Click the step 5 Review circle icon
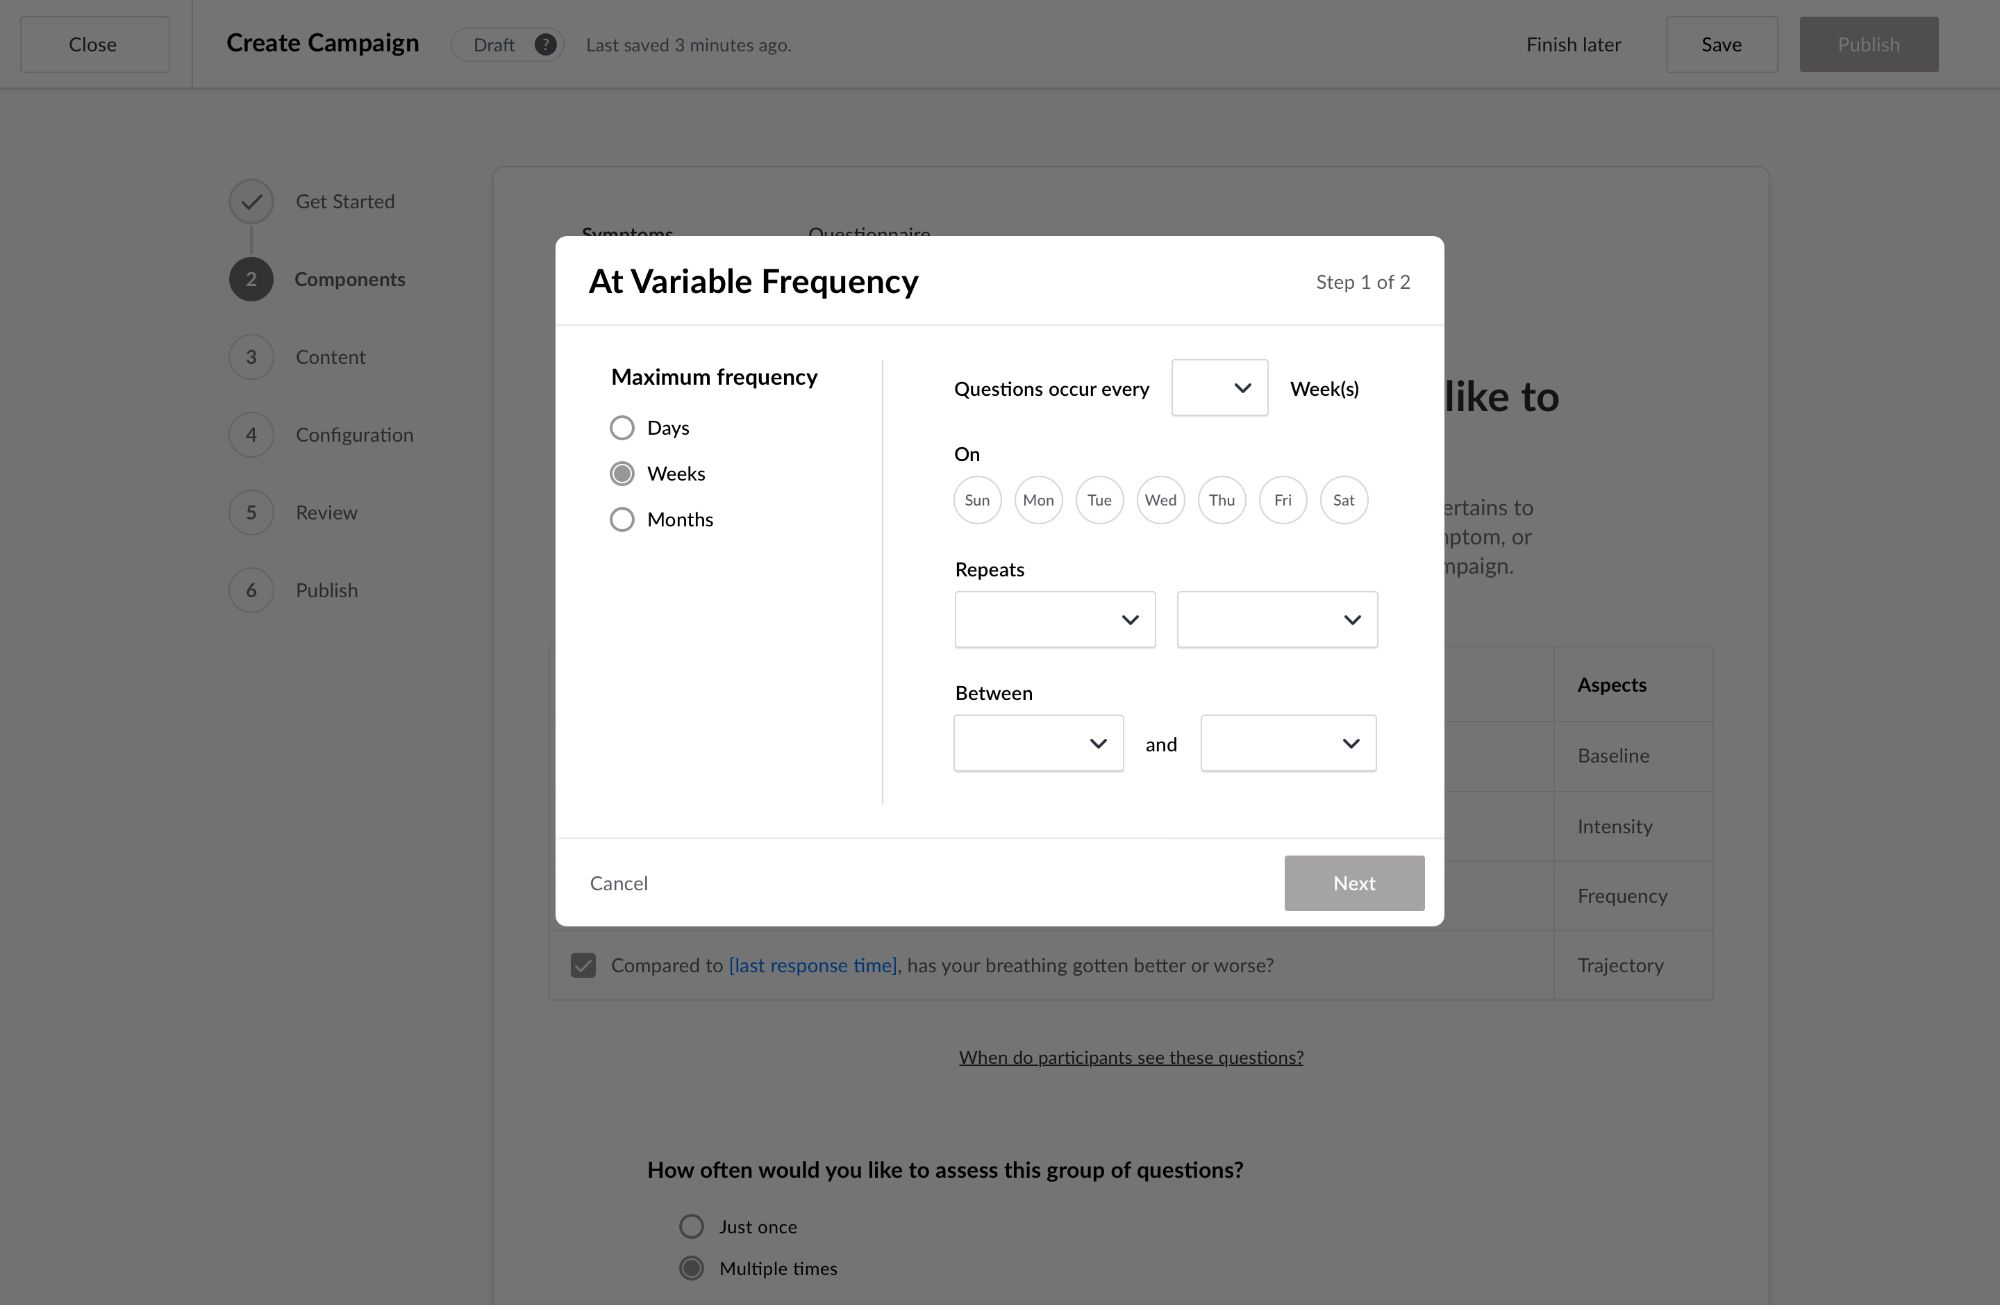Image resolution: width=2000 pixels, height=1305 pixels. [251, 513]
